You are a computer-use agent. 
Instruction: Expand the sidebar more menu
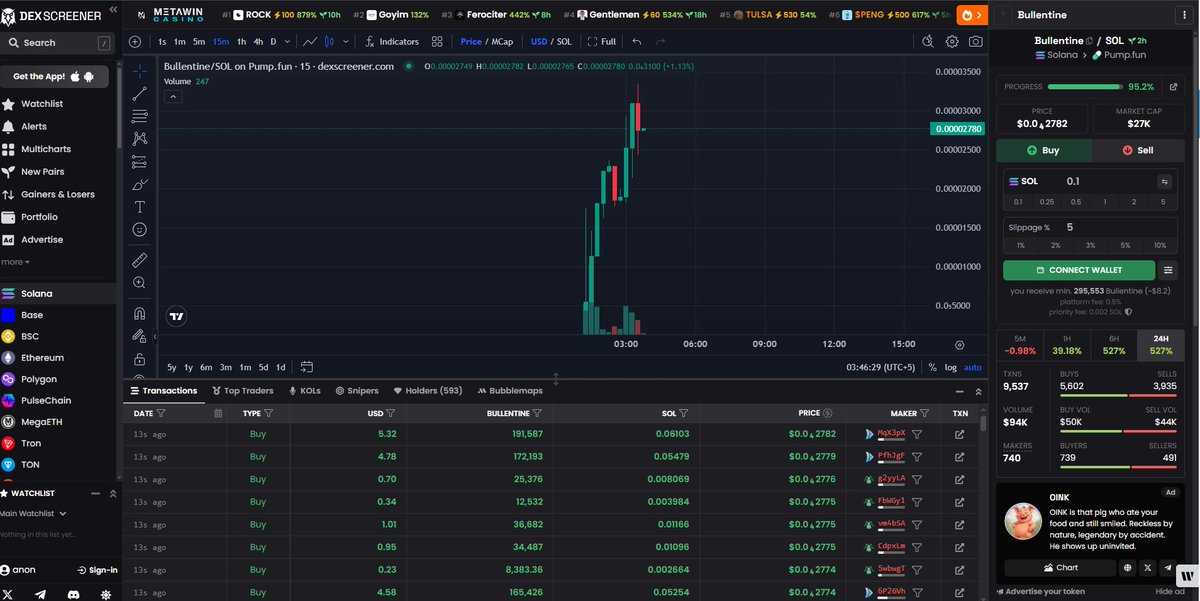[x=15, y=262]
